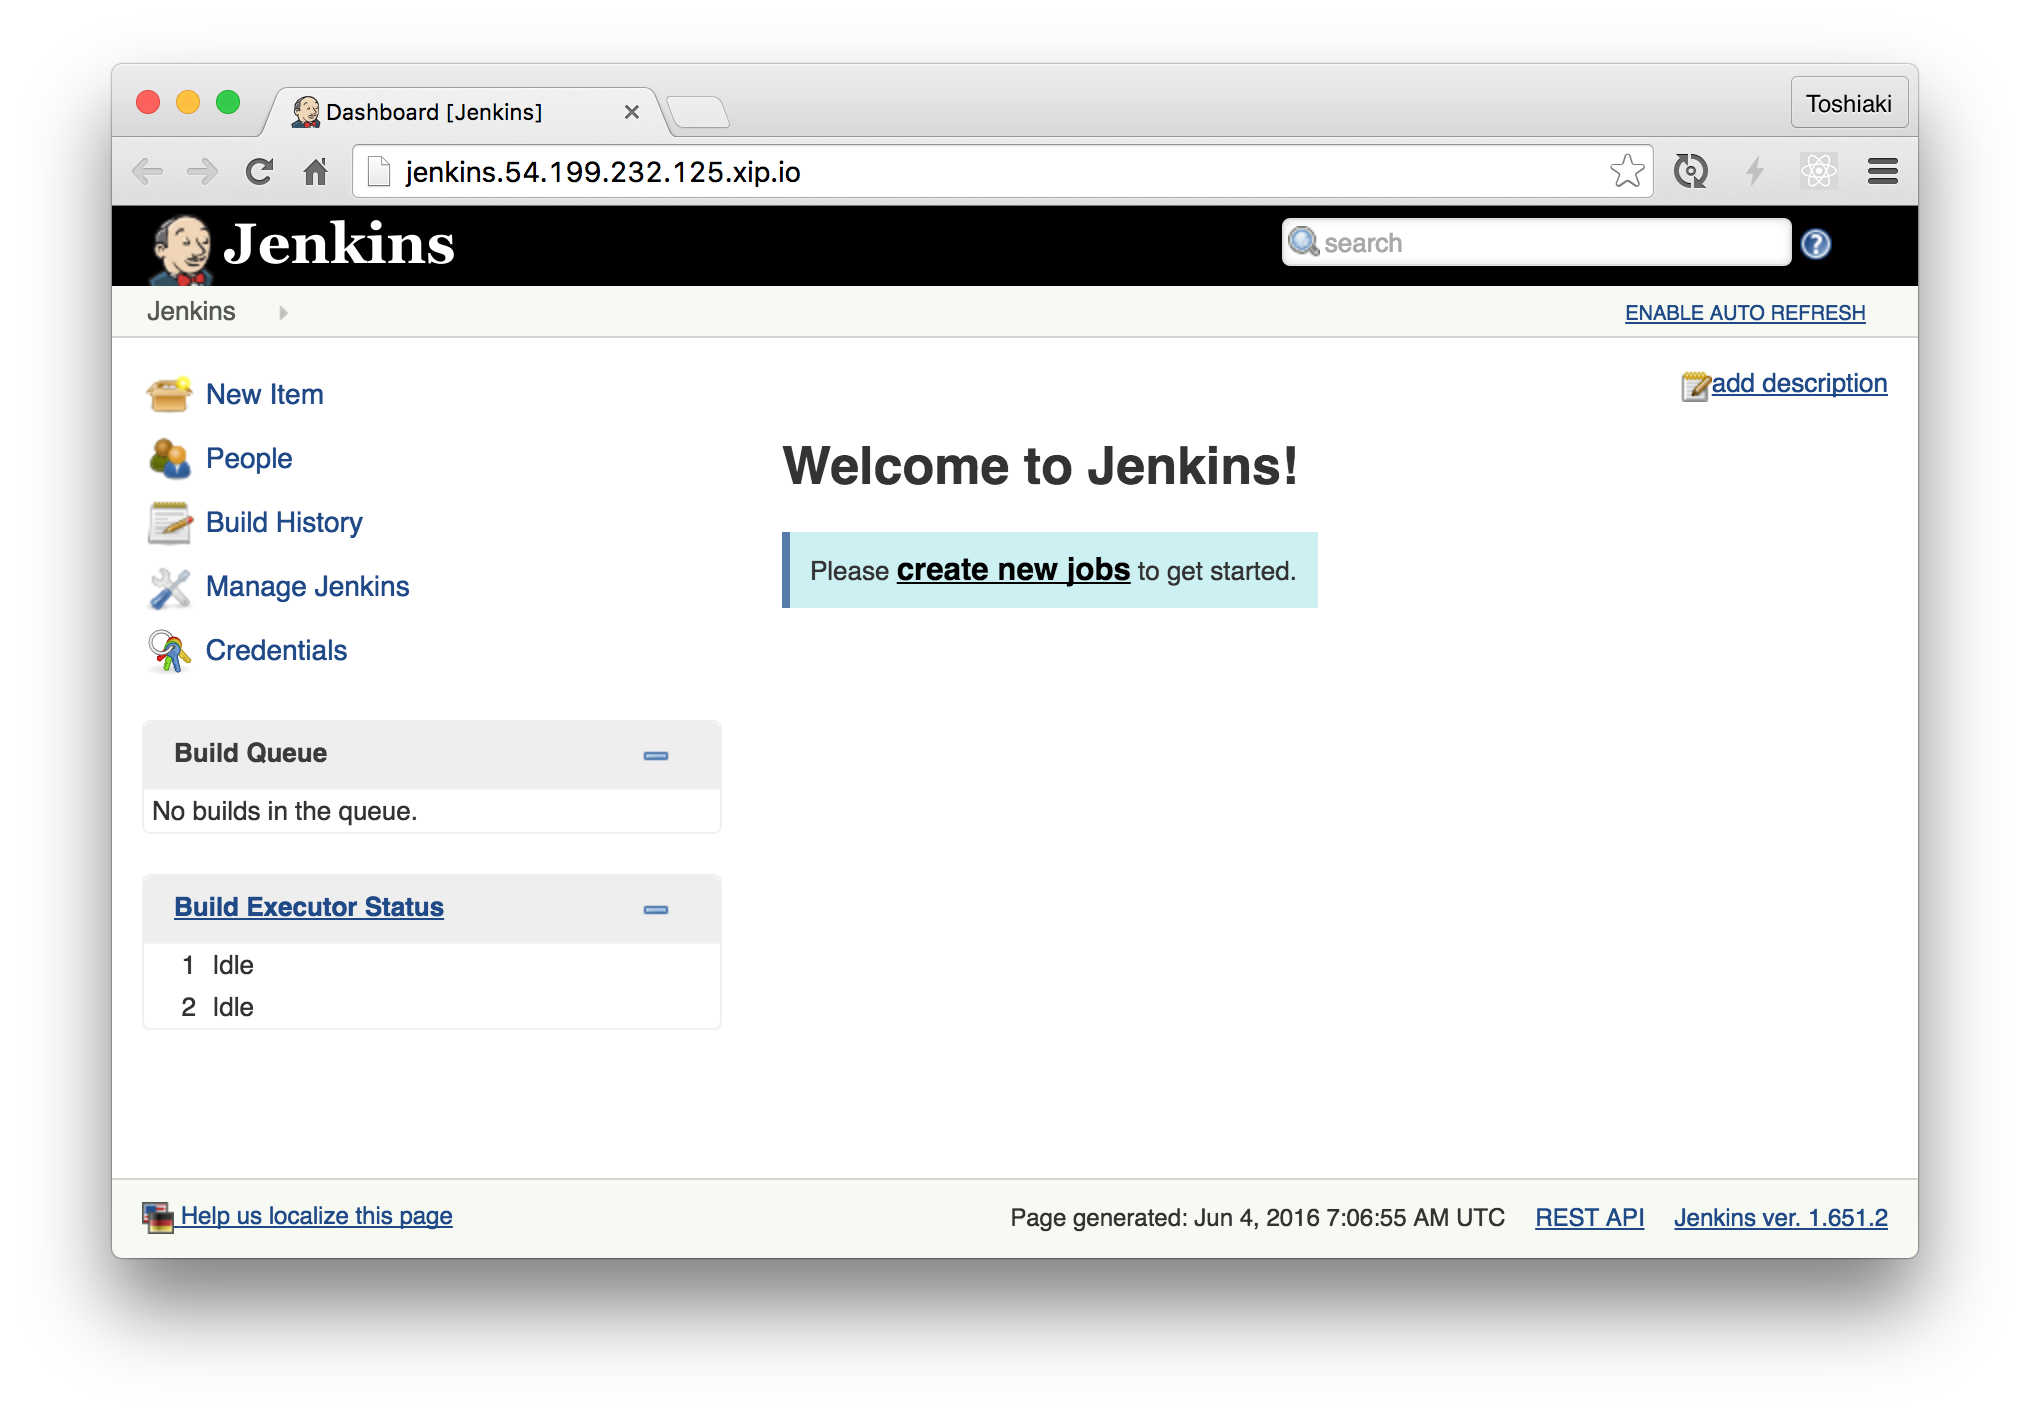Collapse the Build Executor Status panel
Screen dimensions: 2030x1418
click(x=655, y=910)
